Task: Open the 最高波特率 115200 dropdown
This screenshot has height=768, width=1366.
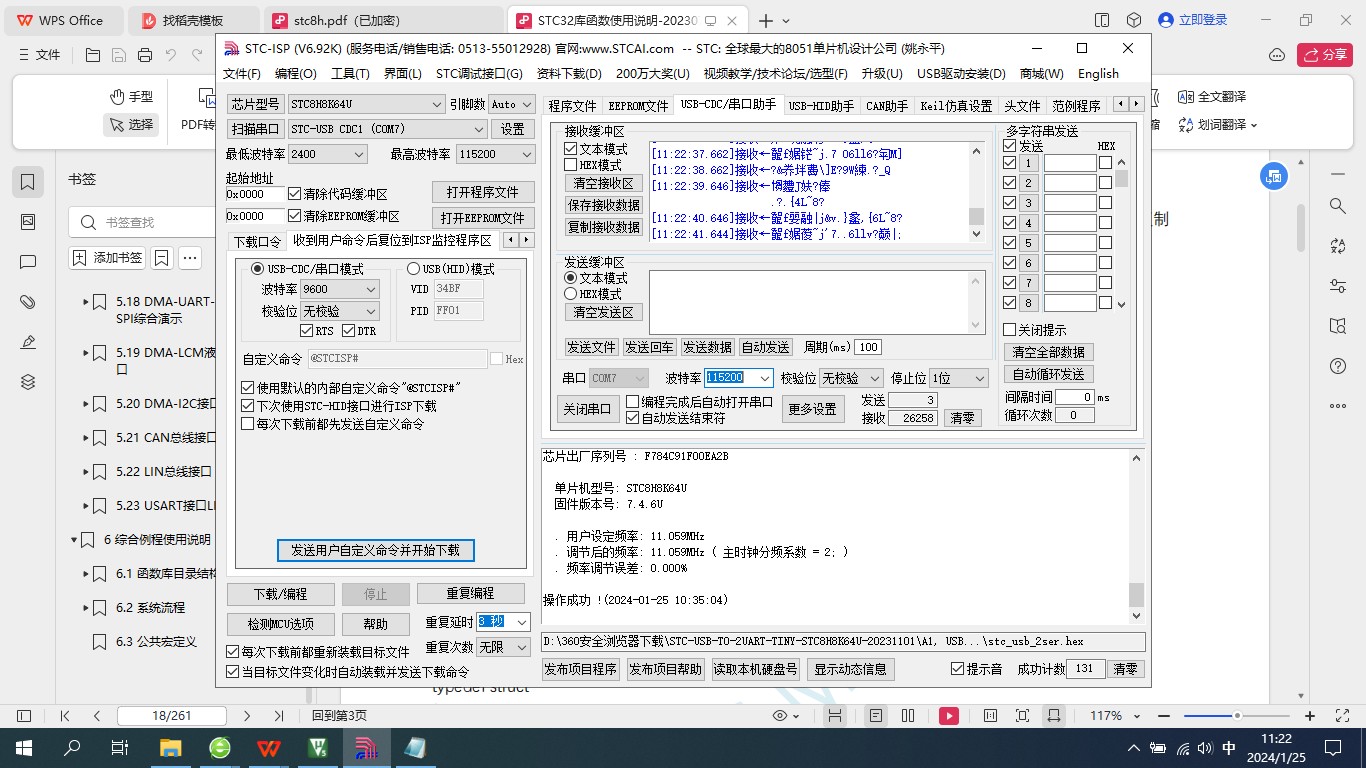Action: pyautogui.click(x=526, y=154)
